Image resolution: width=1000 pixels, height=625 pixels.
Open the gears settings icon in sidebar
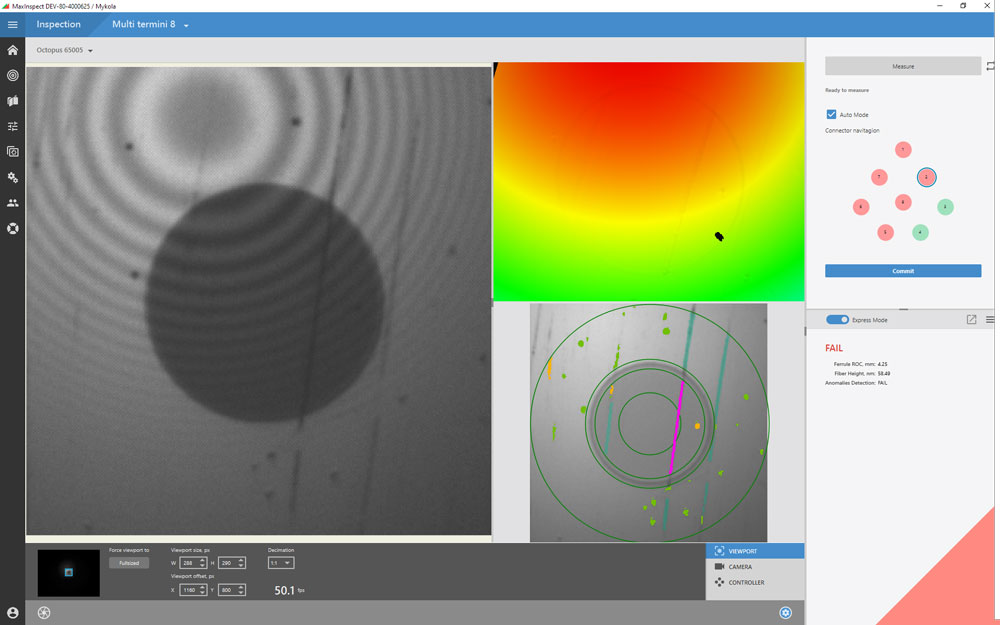click(x=12, y=177)
